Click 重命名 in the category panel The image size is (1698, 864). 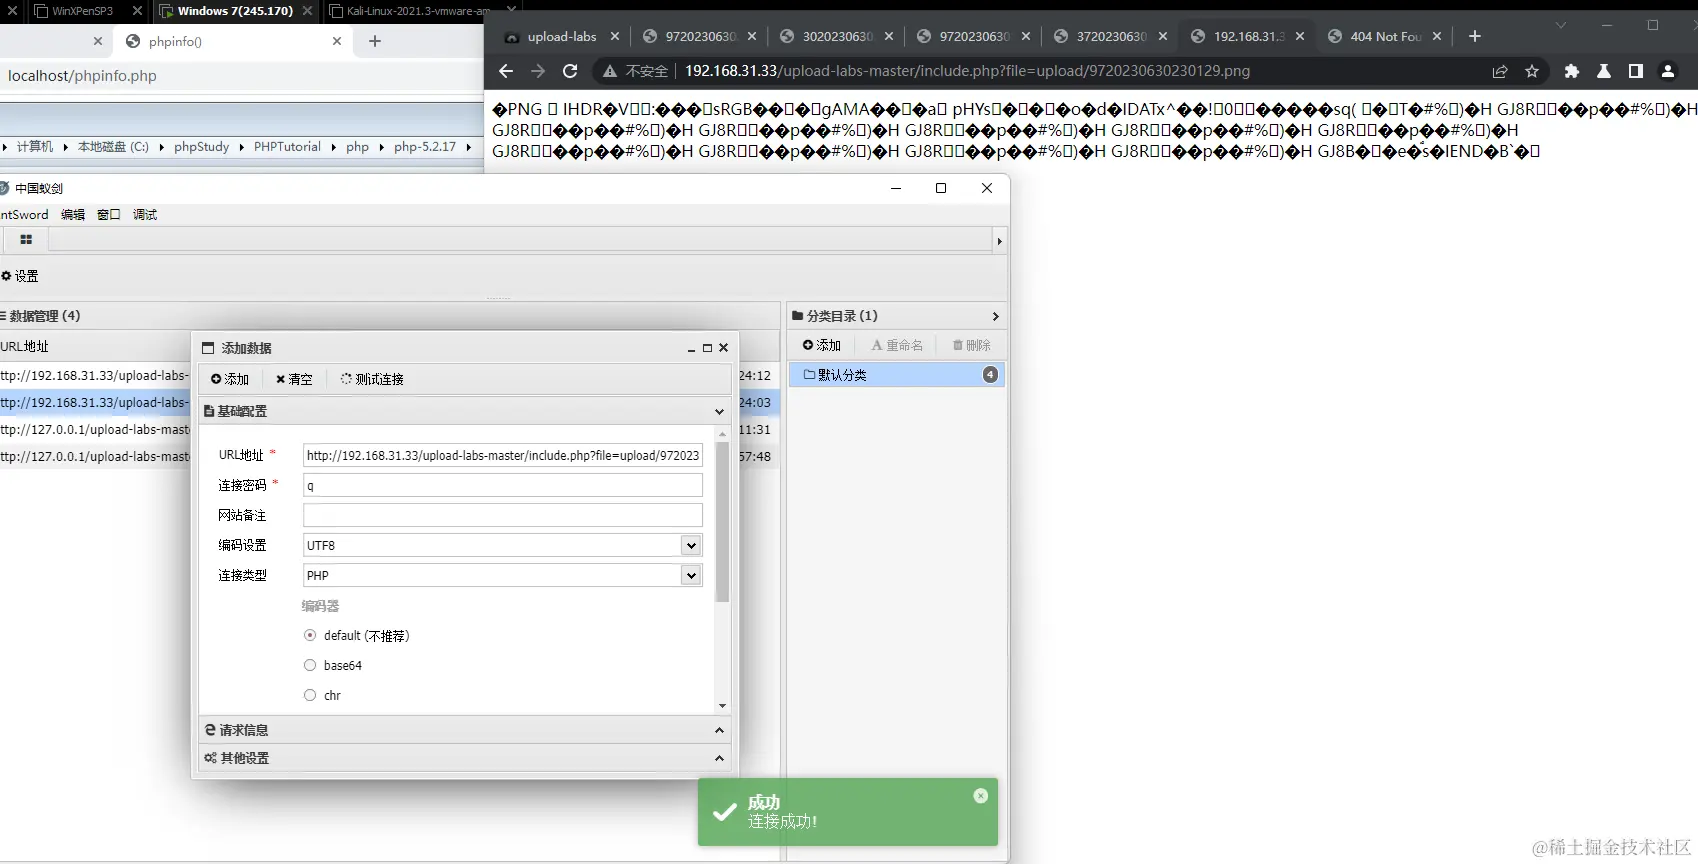tap(897, 345)
